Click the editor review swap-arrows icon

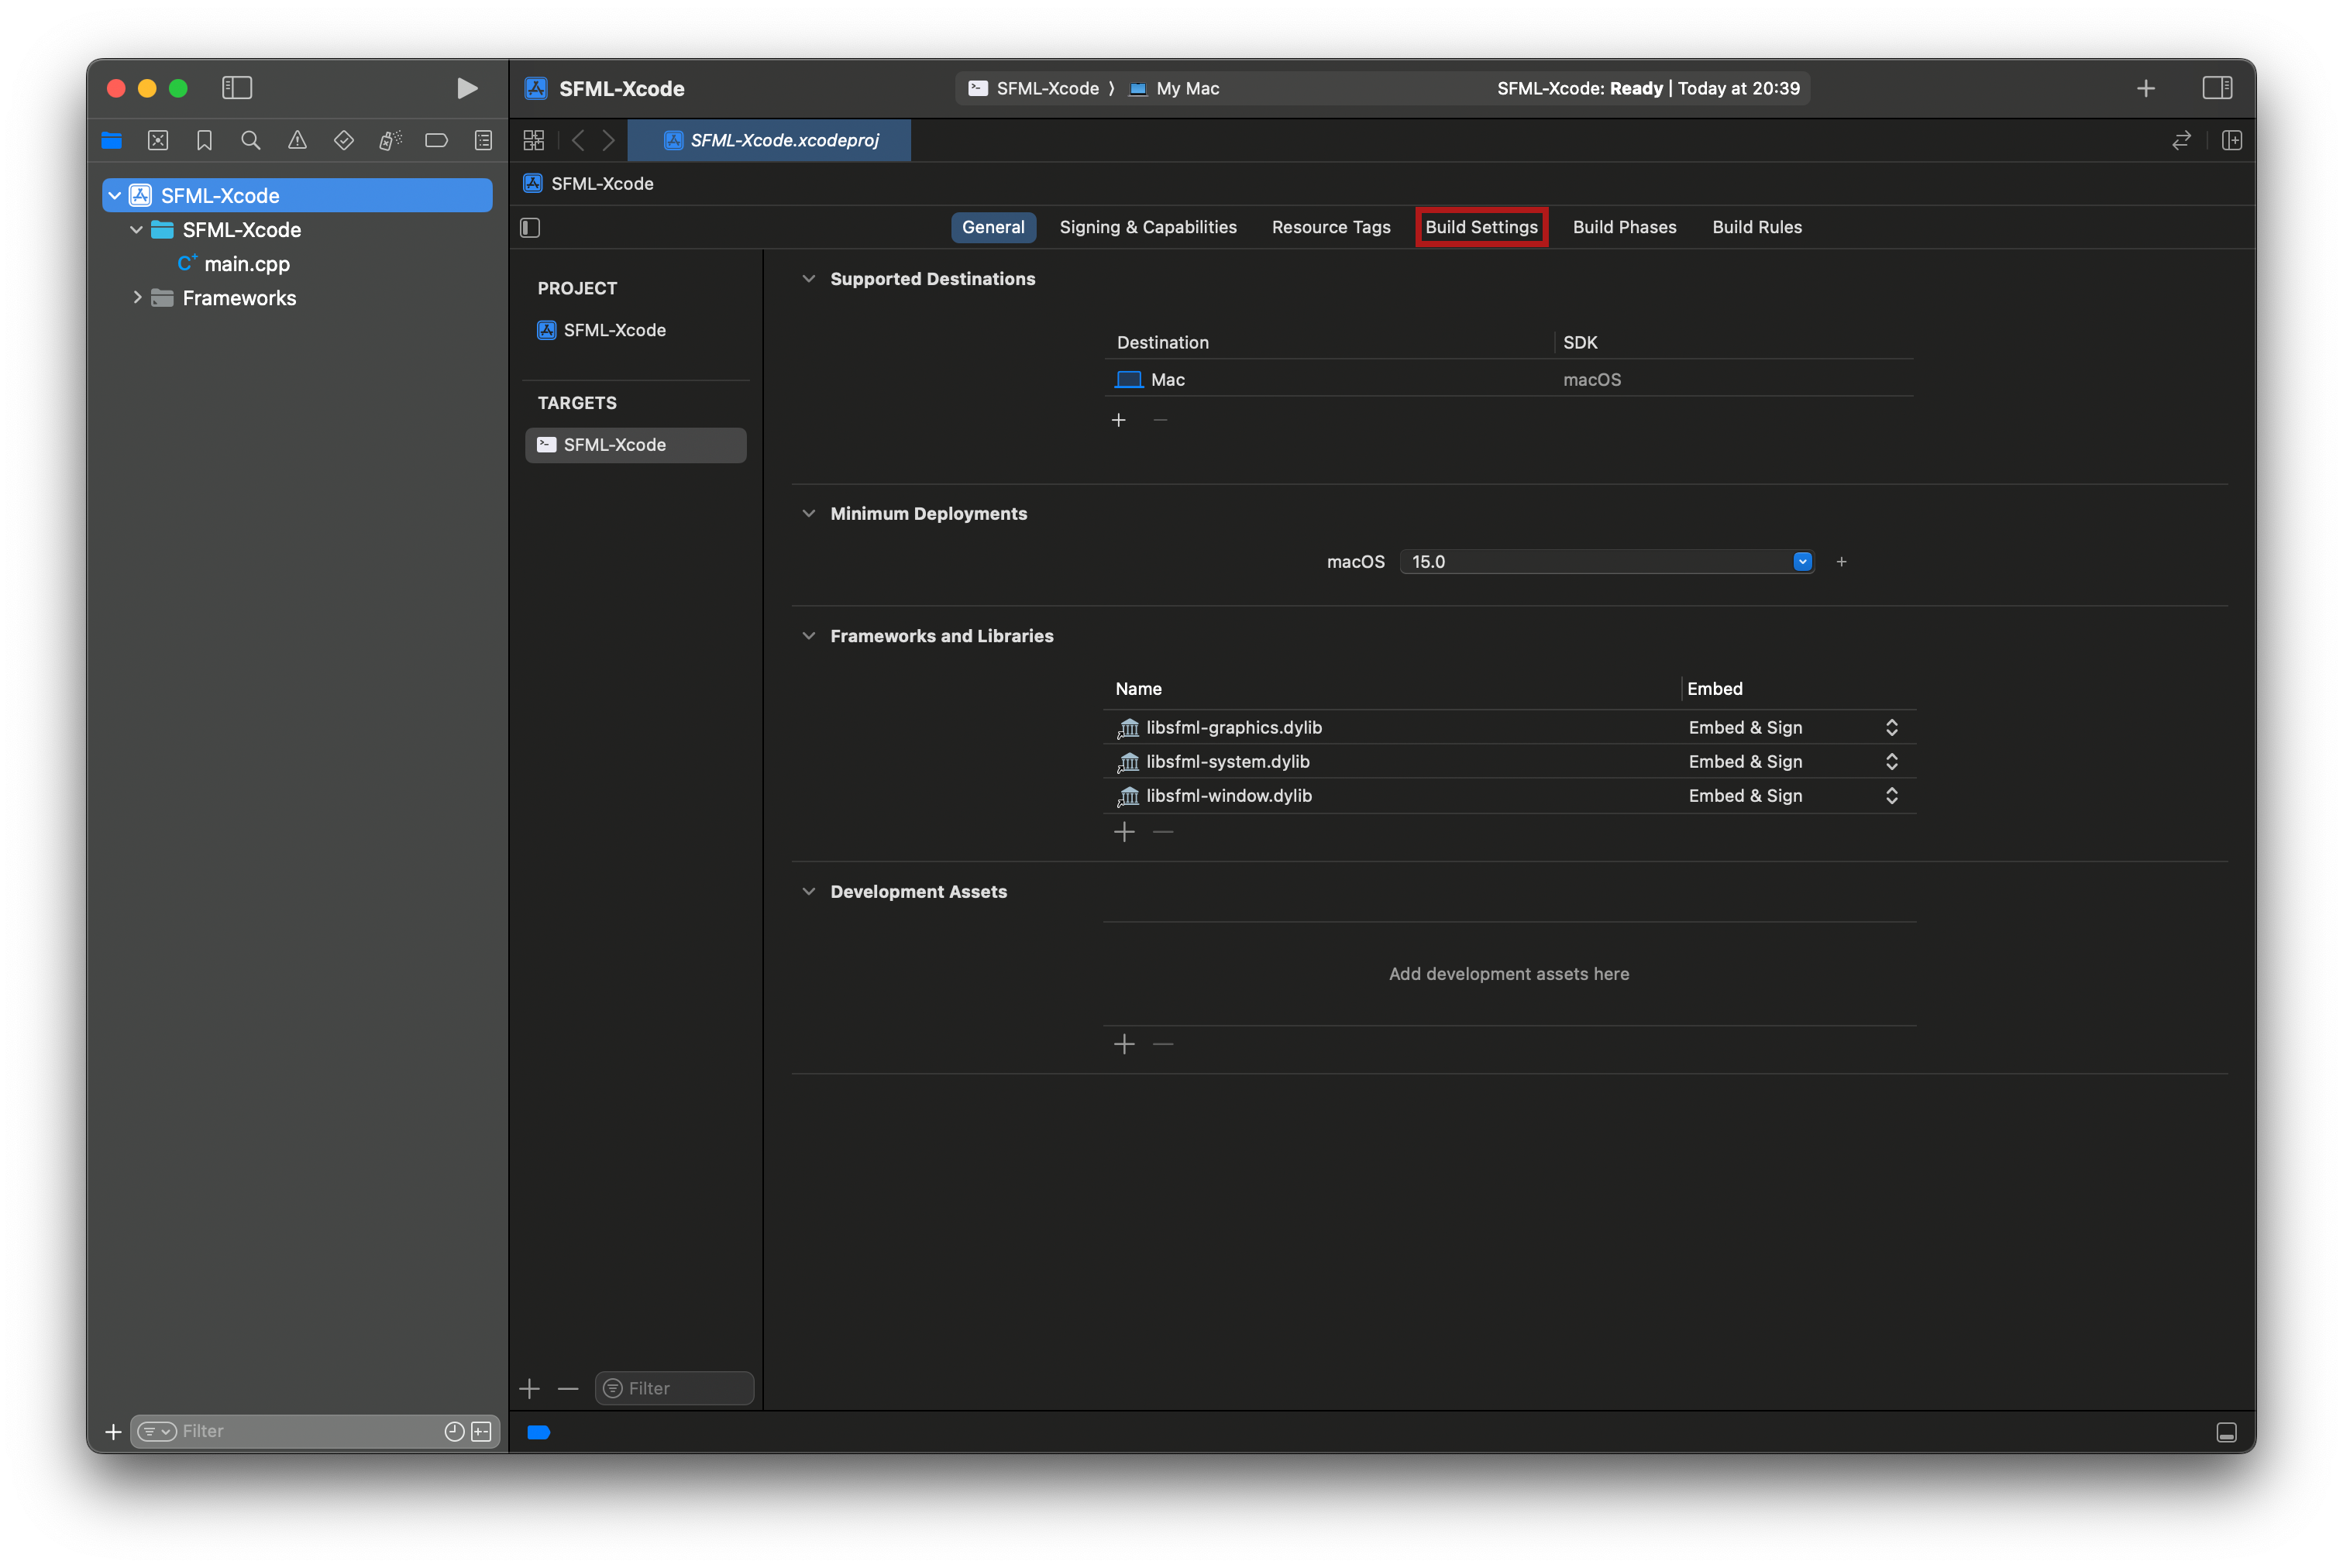tap(2181, 140)
